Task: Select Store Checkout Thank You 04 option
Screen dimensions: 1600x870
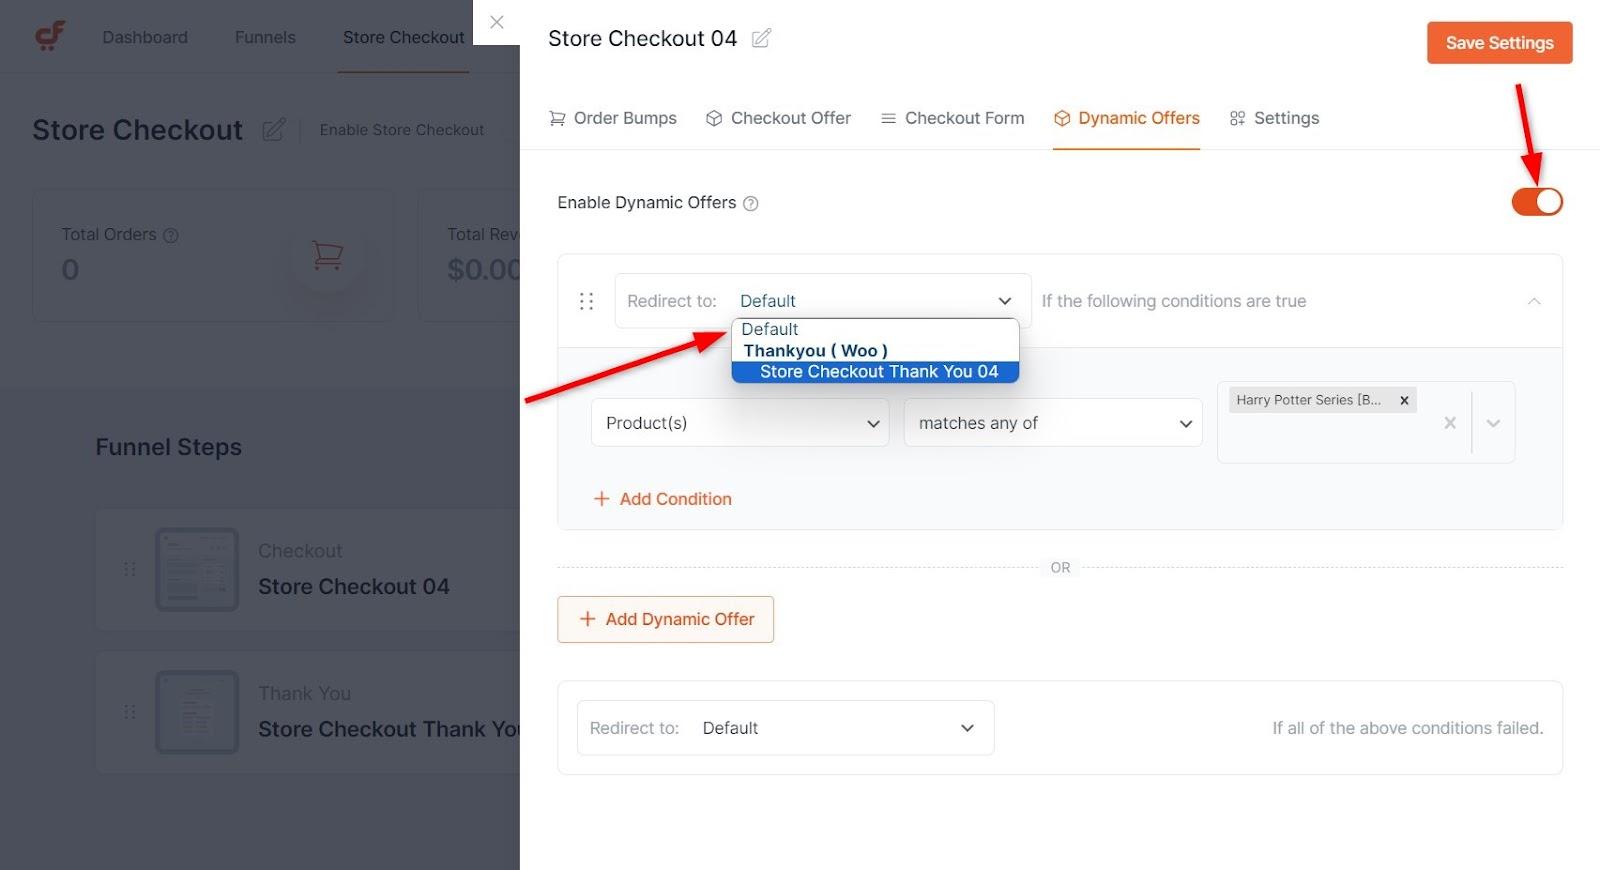Action: coord(875,372)
